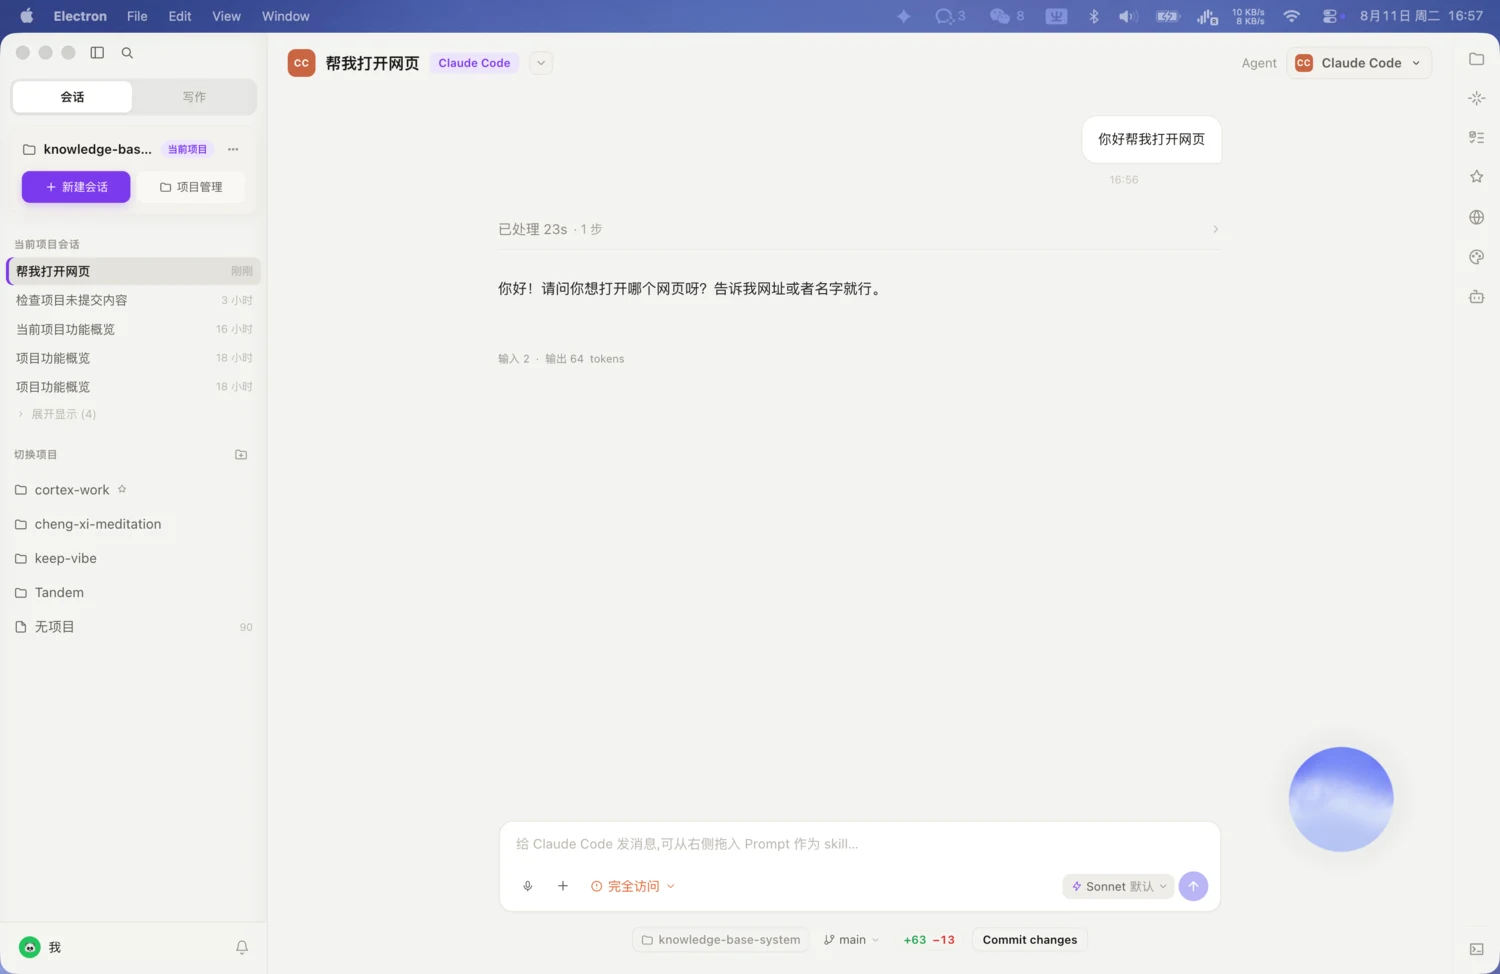1500x974 pixels.
Task: Expand the 已处理 23s · 1 步 row
Action: [x=859, y=229]
